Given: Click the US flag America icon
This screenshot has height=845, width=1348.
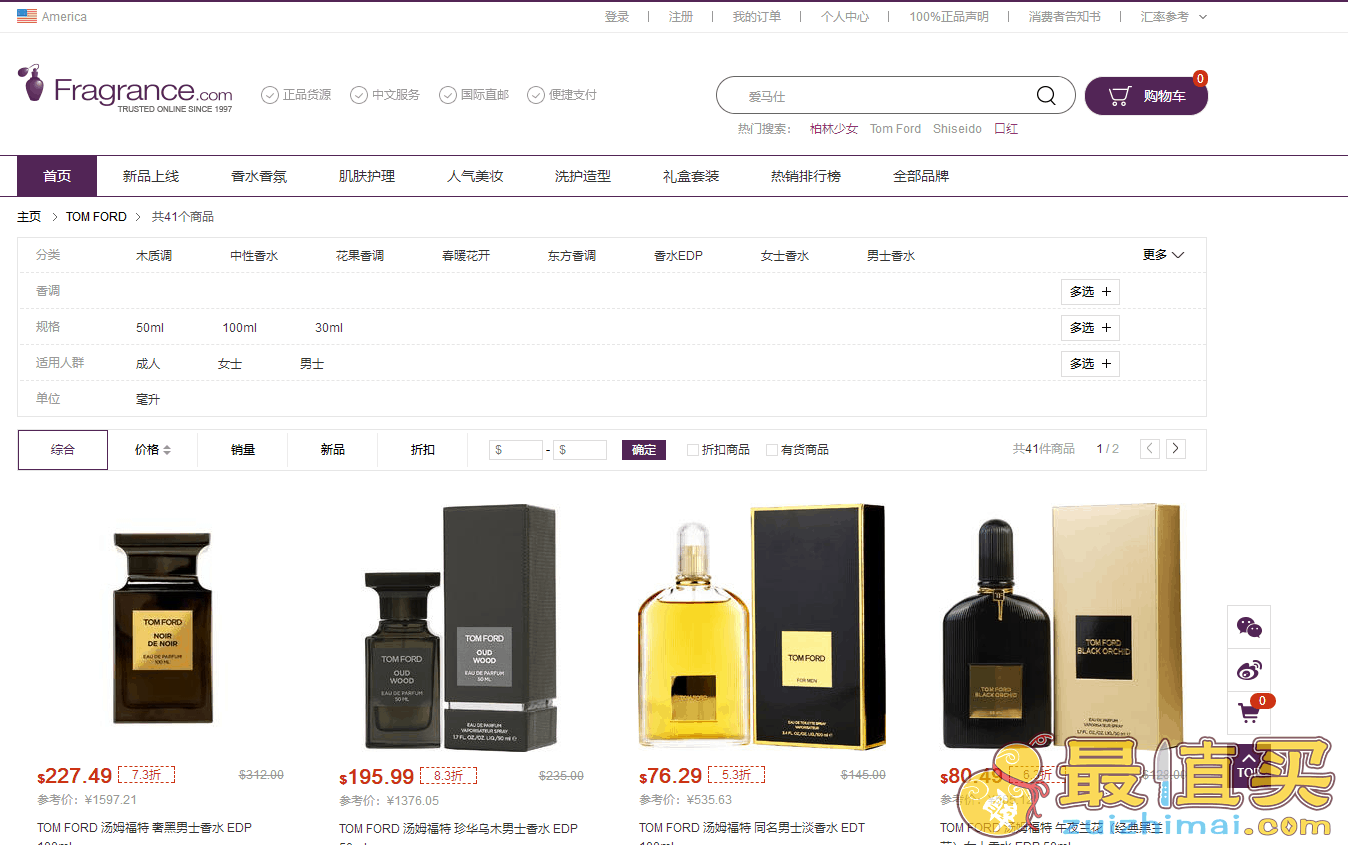Looking at the screenshot, I should (x=27, y=16).
